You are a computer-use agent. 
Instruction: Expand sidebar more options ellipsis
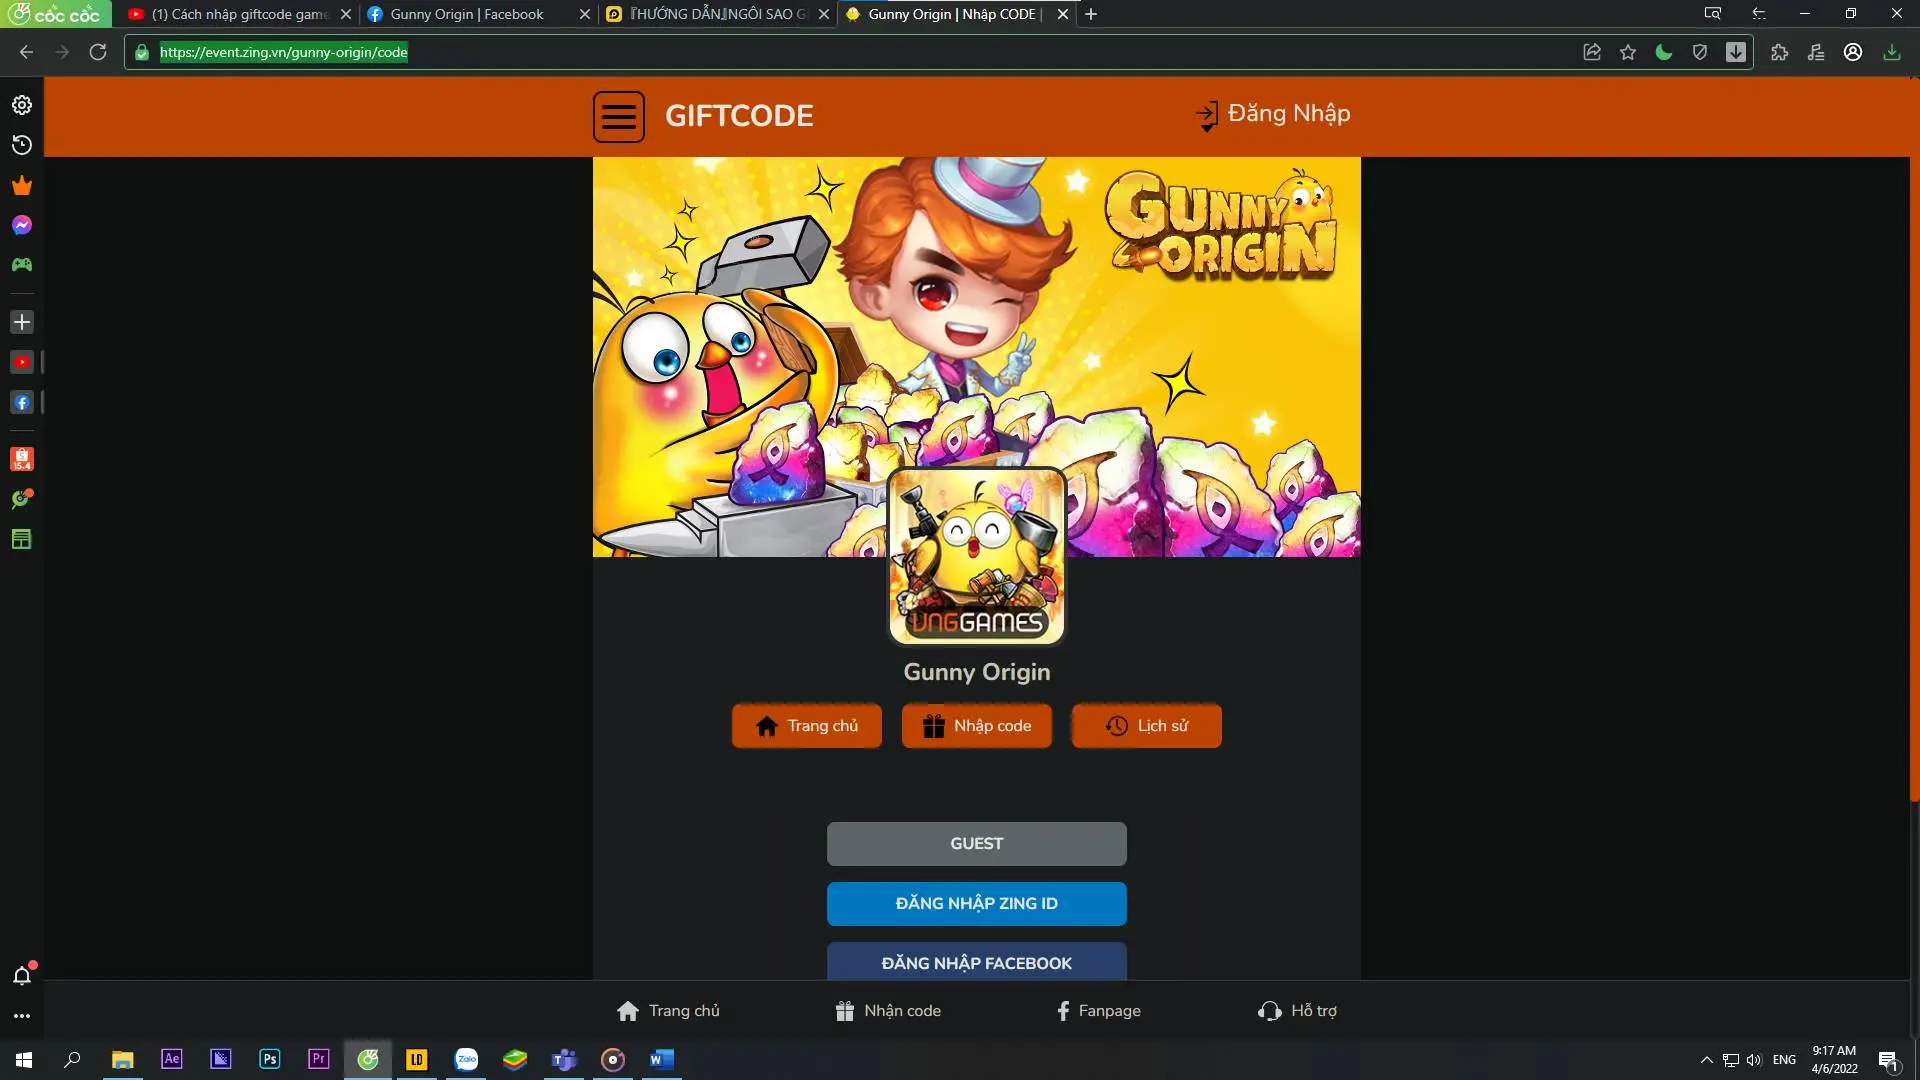[22, 1016]
